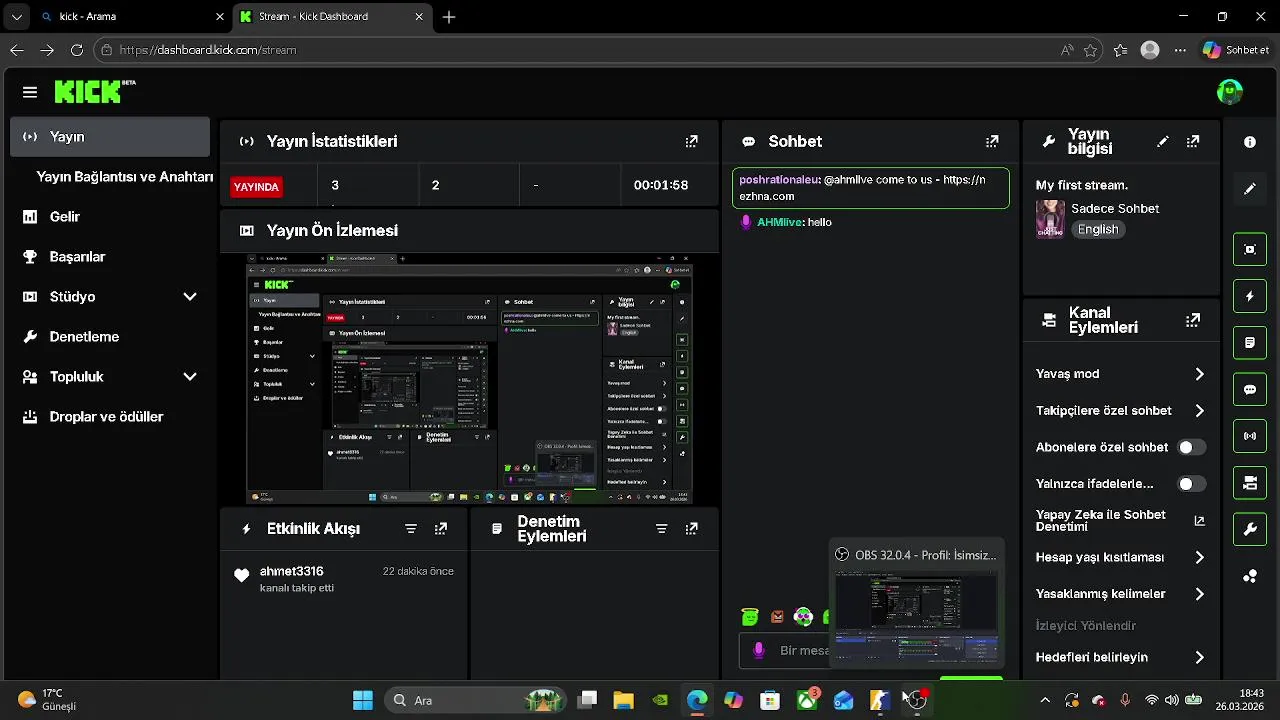Open Windows Start menu
The width and height of the screenshot is (1280, 720).
pyautogui.click(x=363, y=700)
